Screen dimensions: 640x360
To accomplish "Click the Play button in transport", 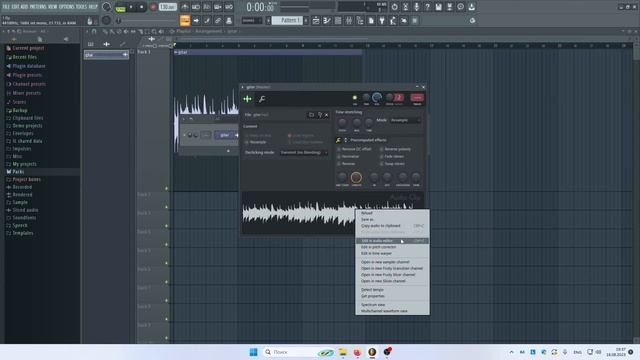I will coord(131,7).
